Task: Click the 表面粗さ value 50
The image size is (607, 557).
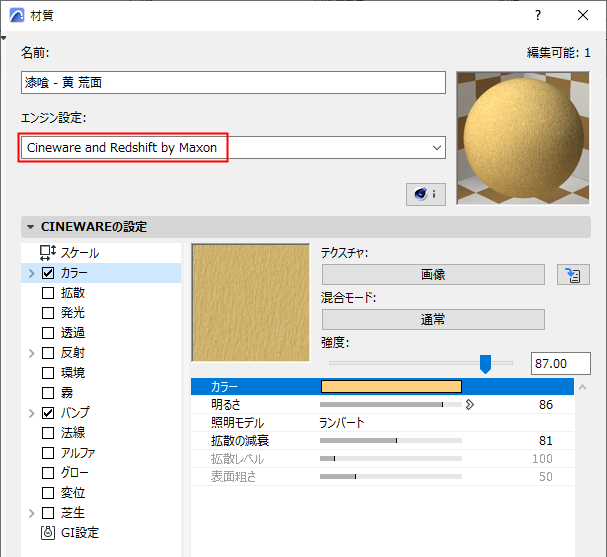Action: click(x=546, y=476)
